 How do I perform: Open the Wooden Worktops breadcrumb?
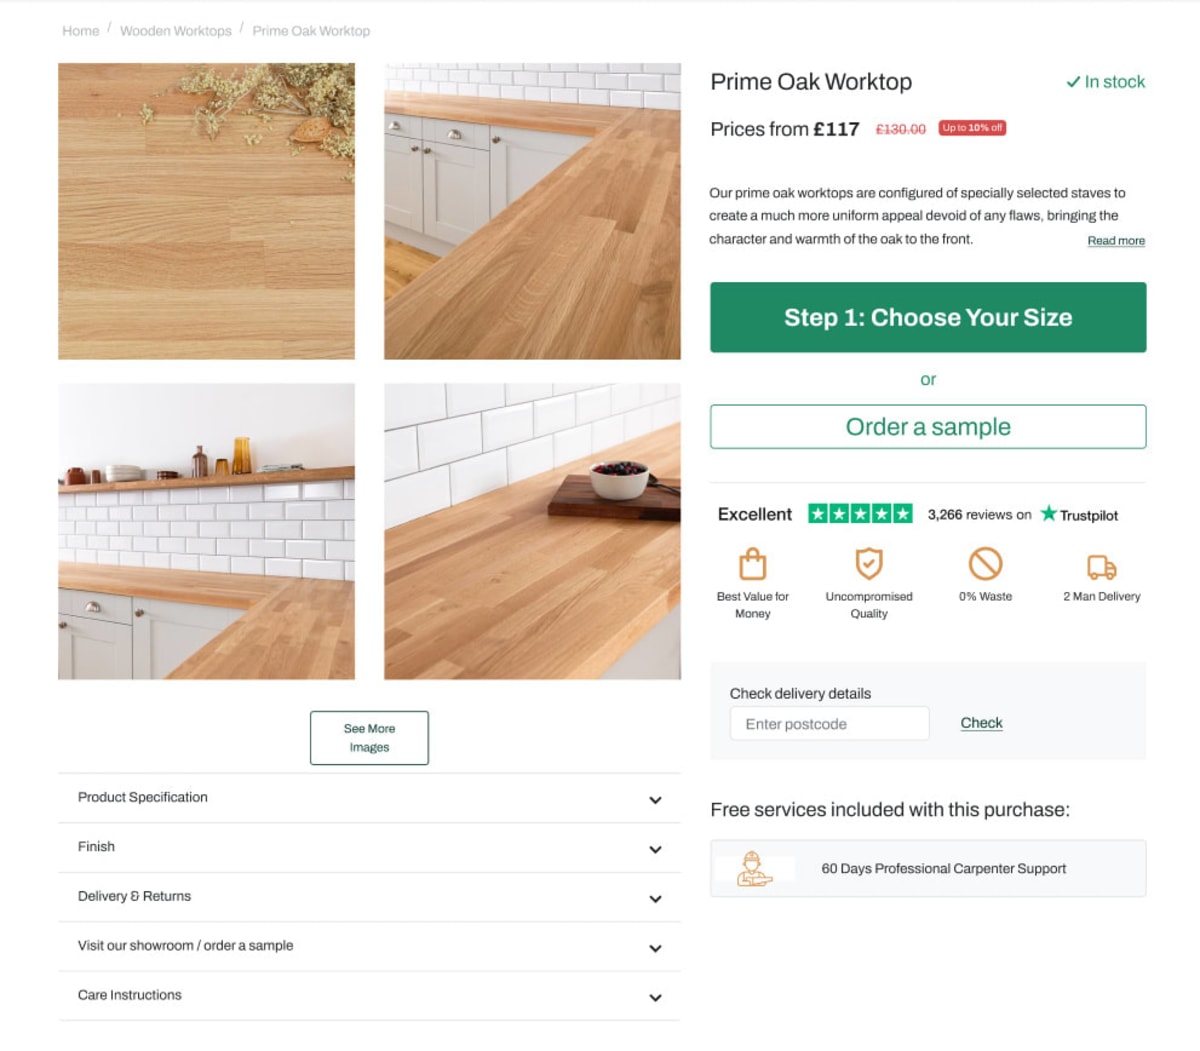(x=176, y=31)
